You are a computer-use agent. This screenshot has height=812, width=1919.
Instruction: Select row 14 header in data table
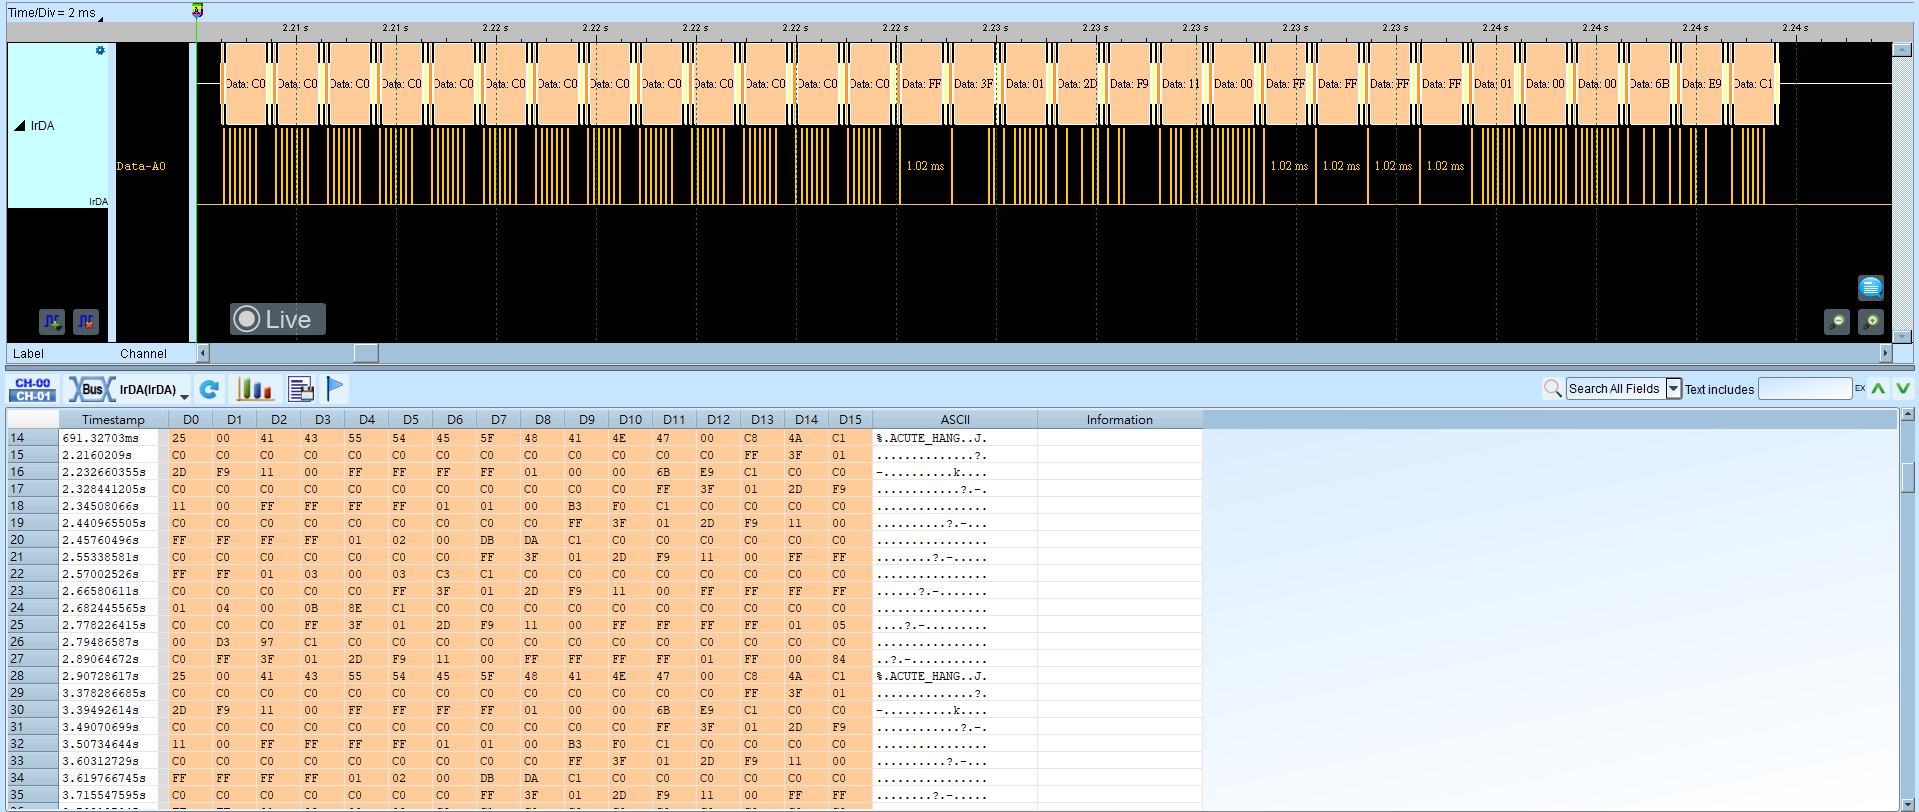click(32, 438)
